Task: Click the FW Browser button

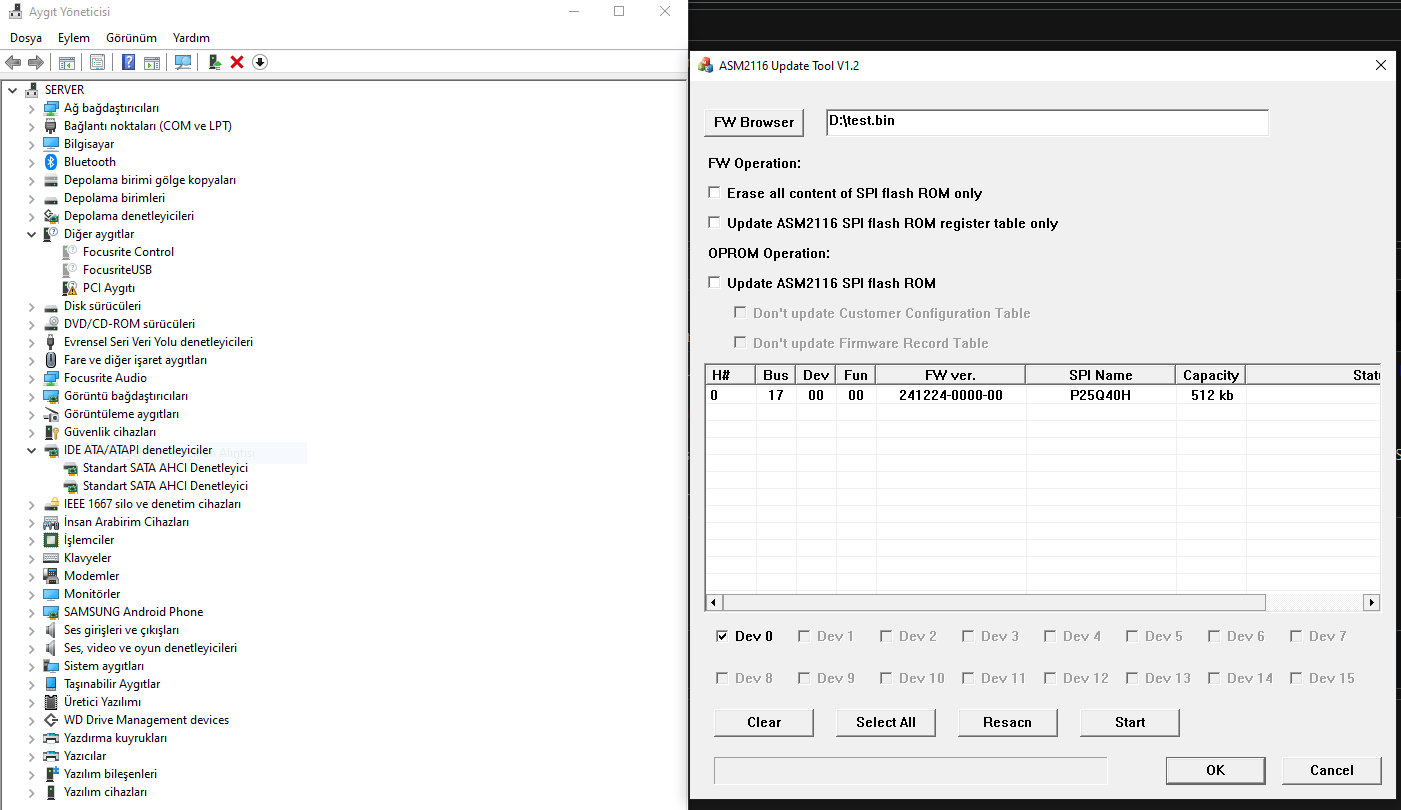Action: click(x=754, y=122)
